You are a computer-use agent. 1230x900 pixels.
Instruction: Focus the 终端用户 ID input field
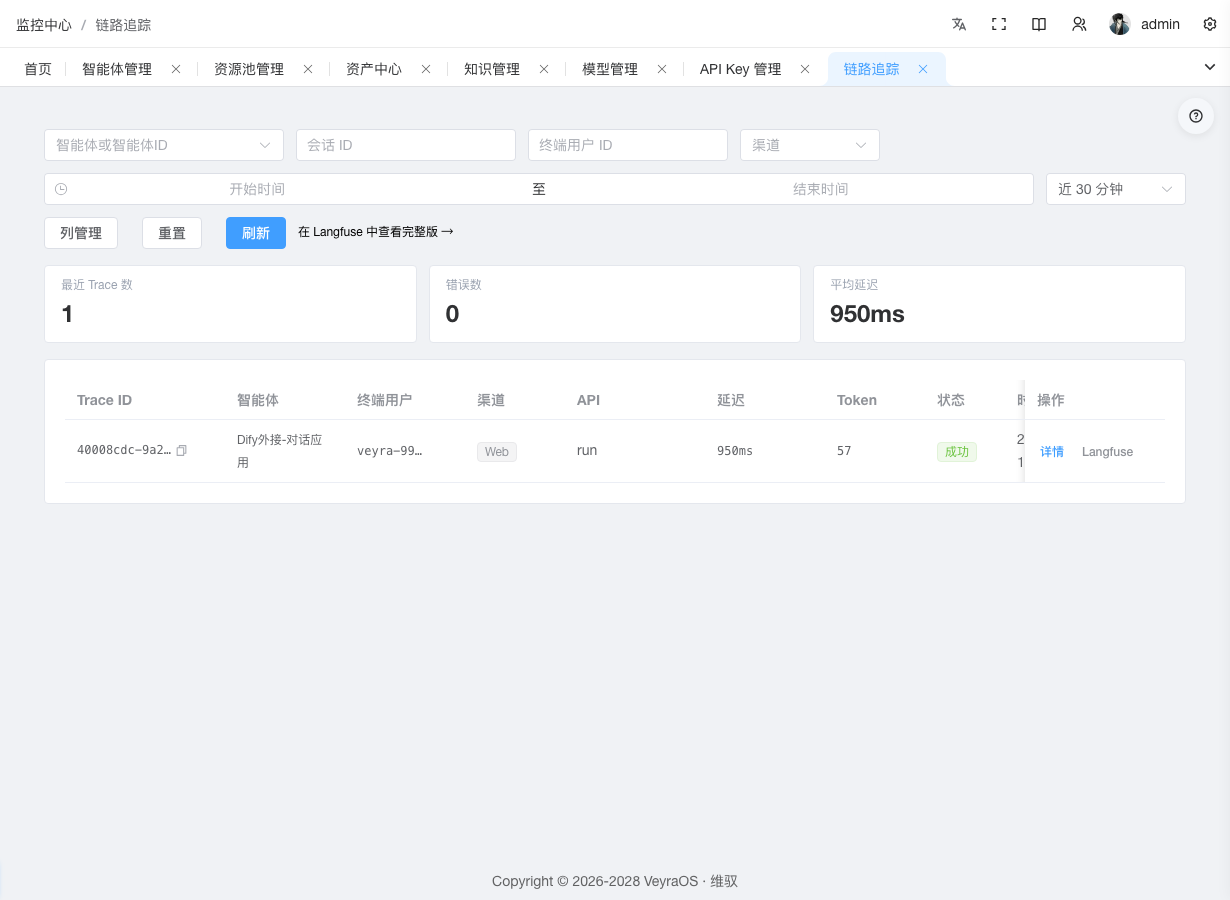pos(628,145)
